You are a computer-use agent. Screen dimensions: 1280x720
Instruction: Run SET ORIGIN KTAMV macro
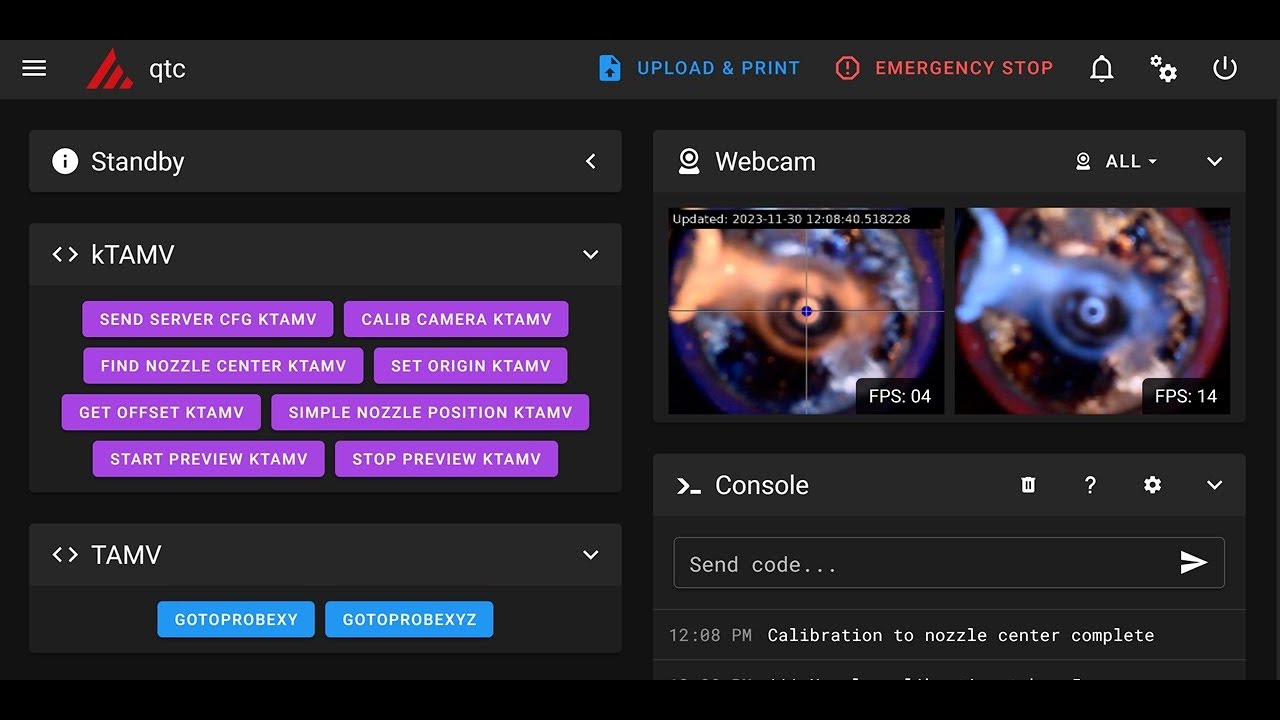click(x=471, y=366)
